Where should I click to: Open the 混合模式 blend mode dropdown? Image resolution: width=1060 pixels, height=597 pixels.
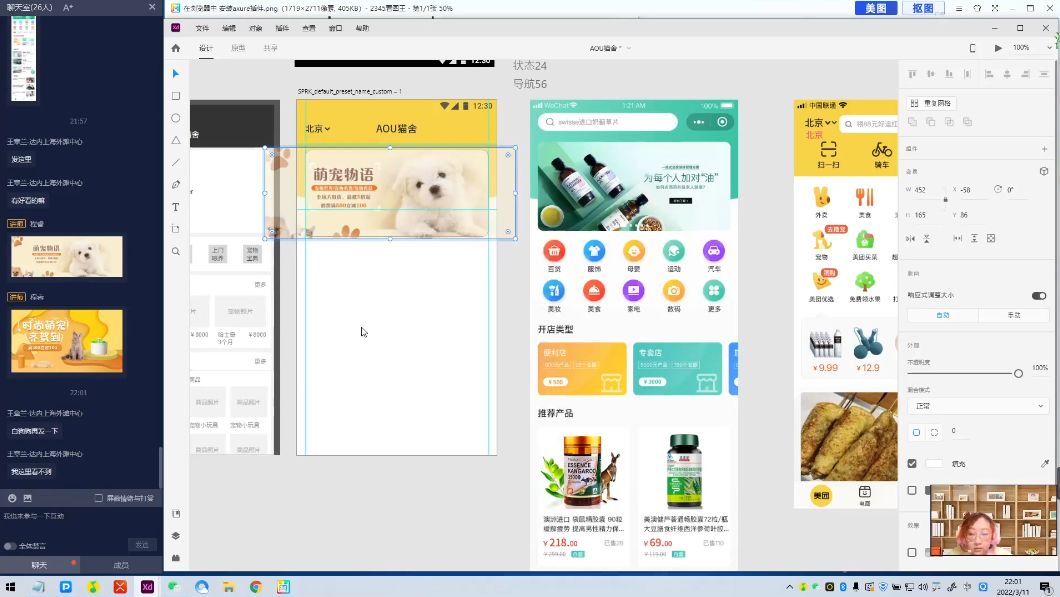[x=975, y=405]
